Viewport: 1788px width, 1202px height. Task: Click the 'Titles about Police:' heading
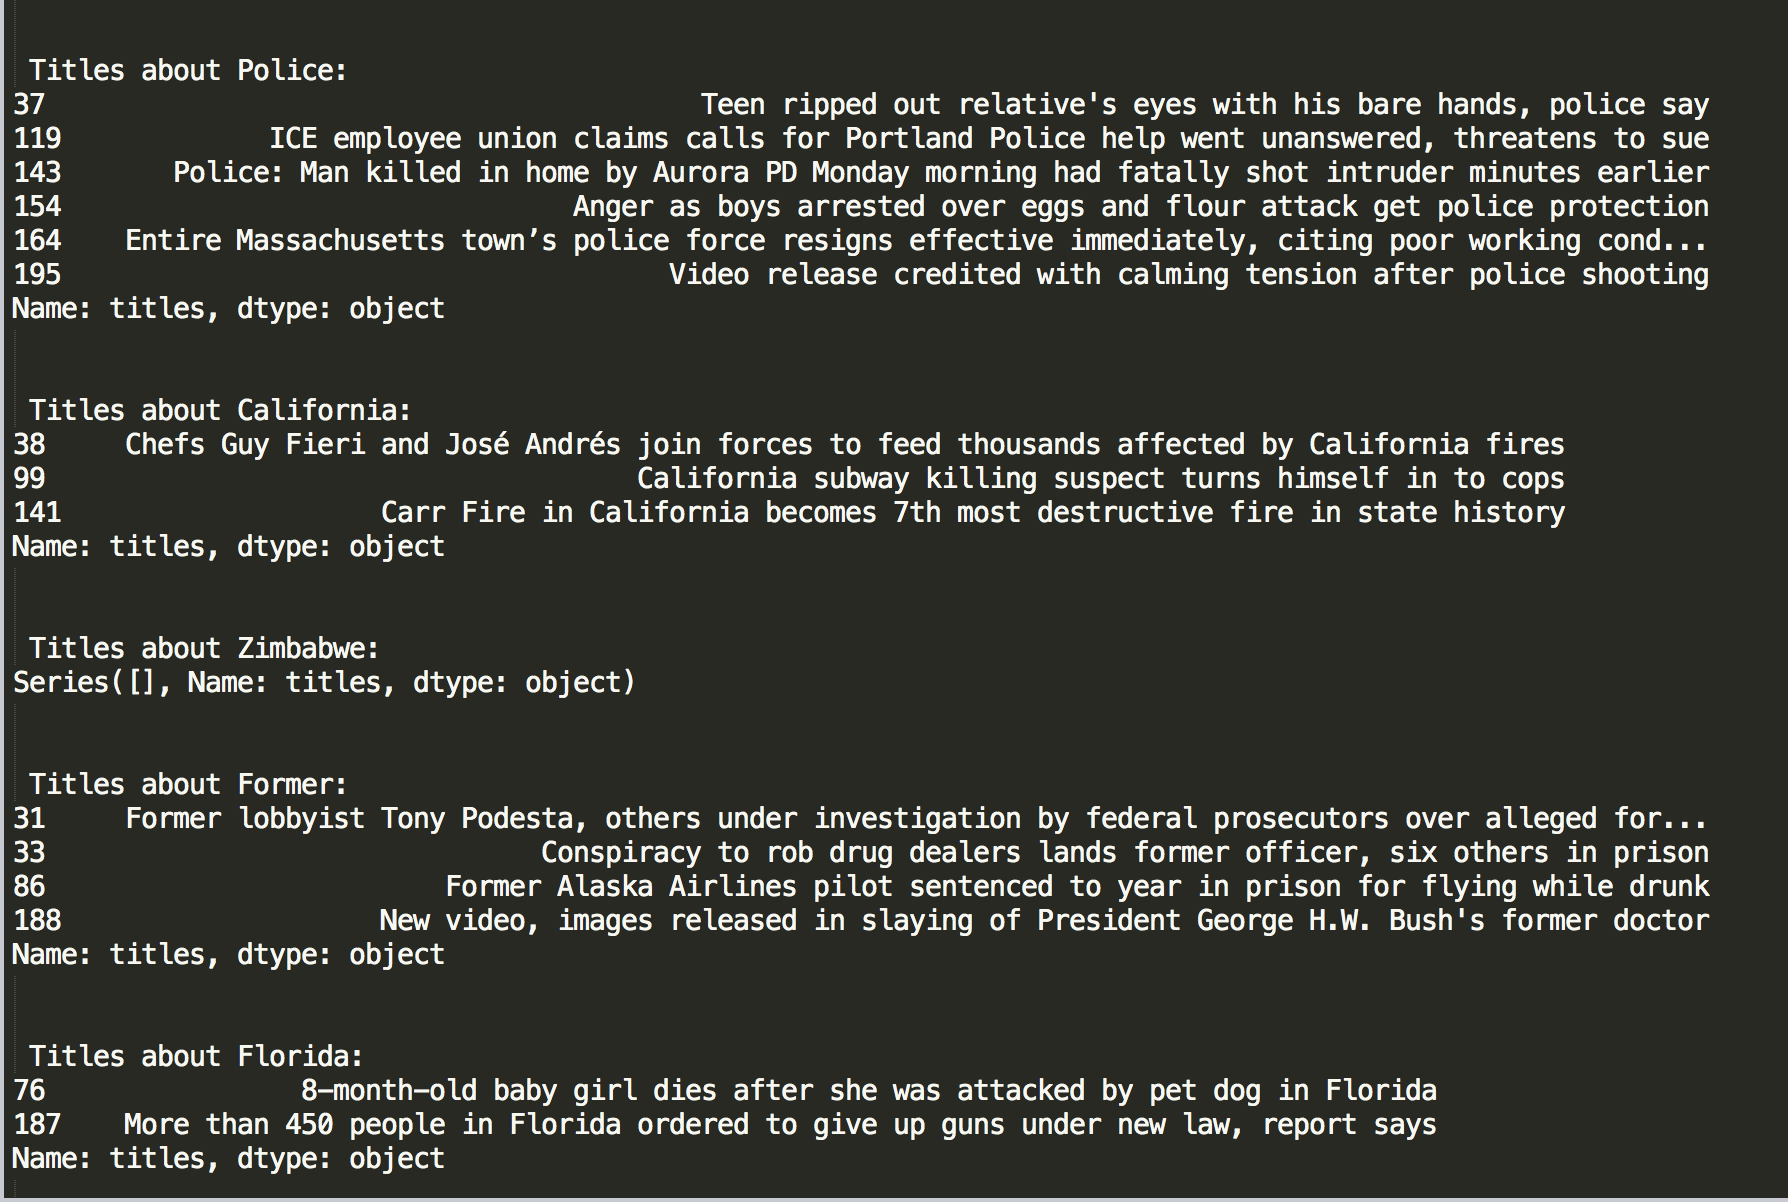coord(188,71)
